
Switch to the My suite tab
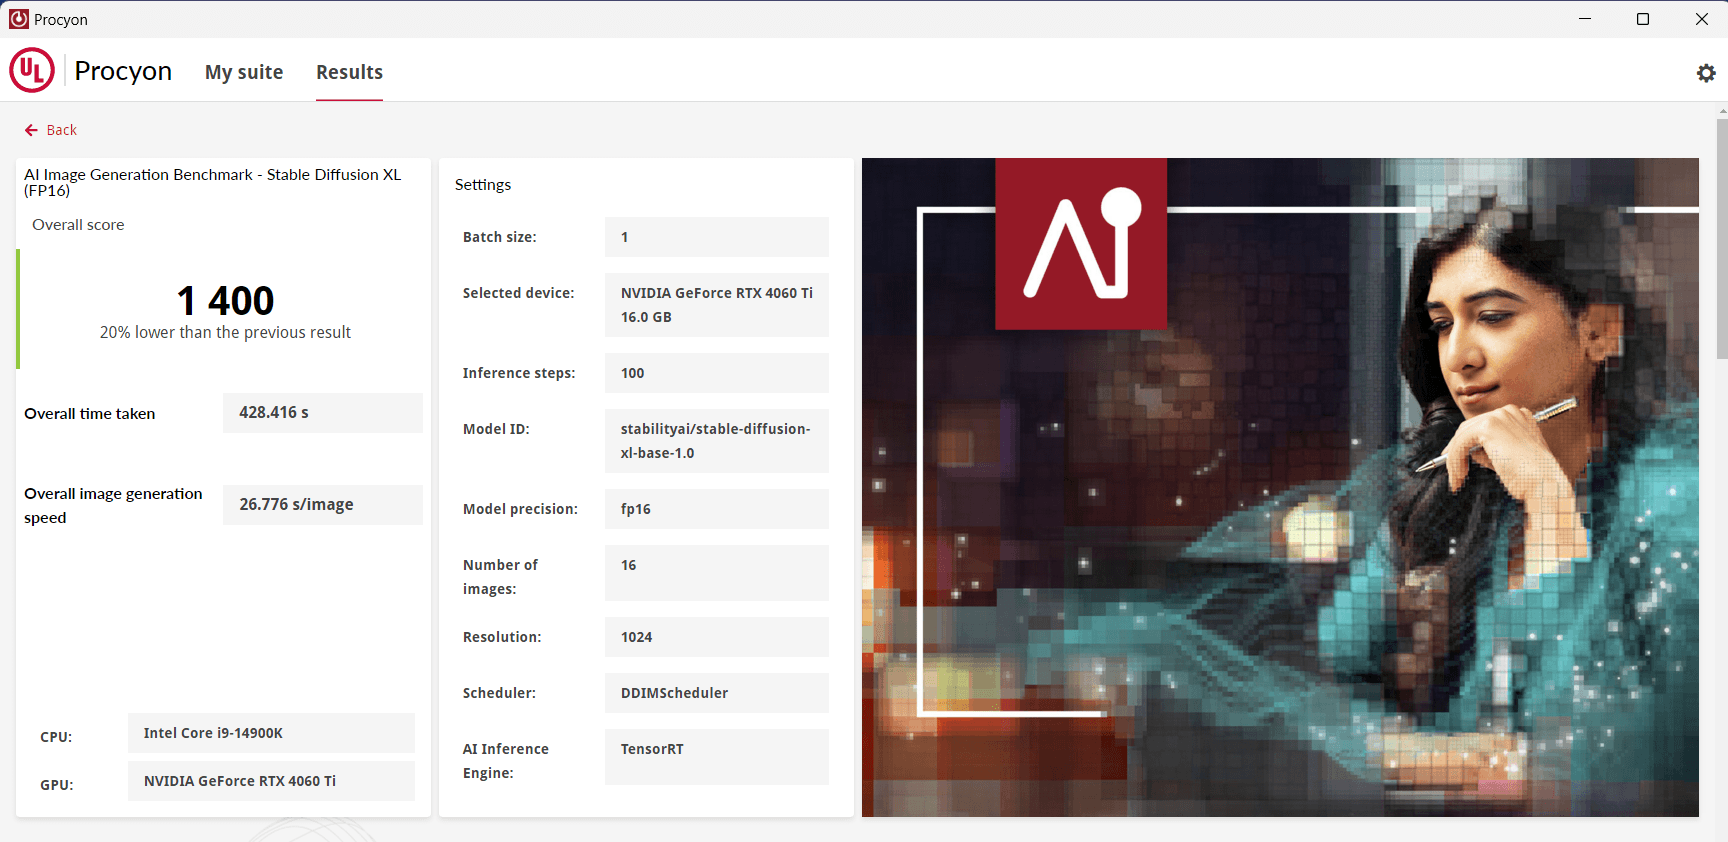(244, 72)
